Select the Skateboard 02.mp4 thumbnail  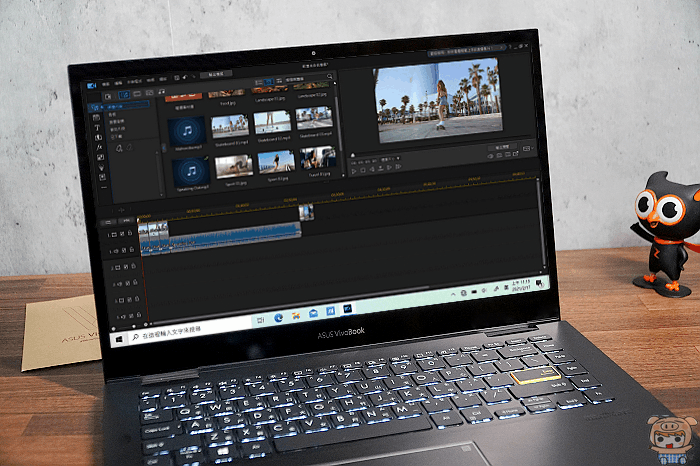[x=272, y=122]
